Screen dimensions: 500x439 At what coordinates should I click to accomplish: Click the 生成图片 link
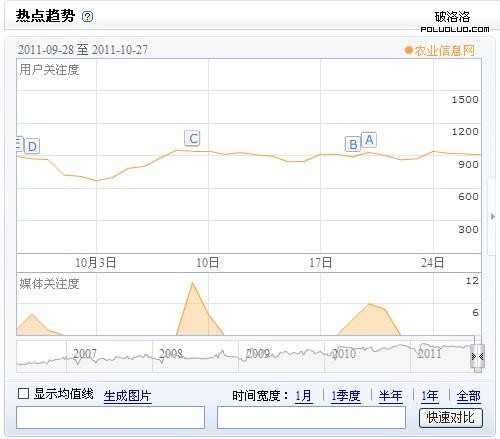(127, 396)
